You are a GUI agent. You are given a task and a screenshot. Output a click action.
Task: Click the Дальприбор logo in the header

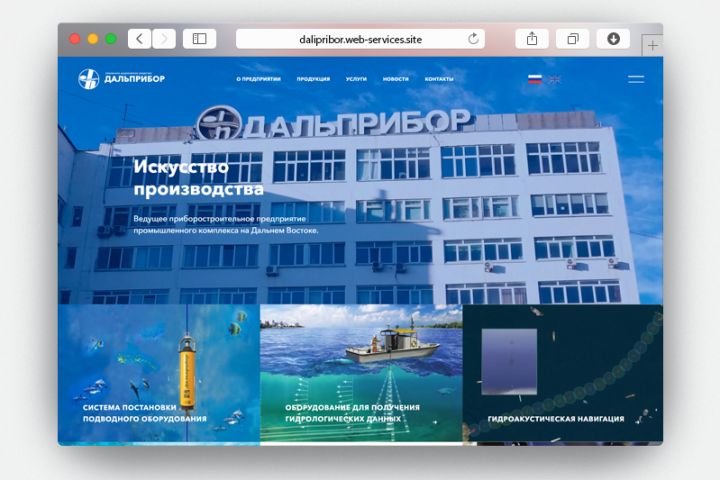click(121, 79)
